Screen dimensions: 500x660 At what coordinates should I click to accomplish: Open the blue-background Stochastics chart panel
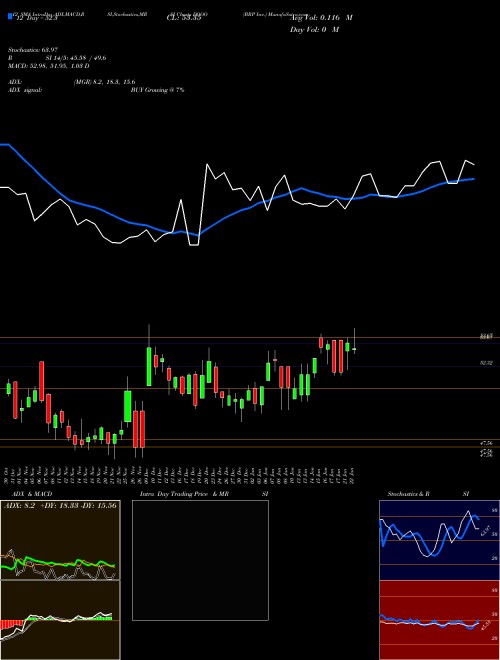click(x=439, y=540)
